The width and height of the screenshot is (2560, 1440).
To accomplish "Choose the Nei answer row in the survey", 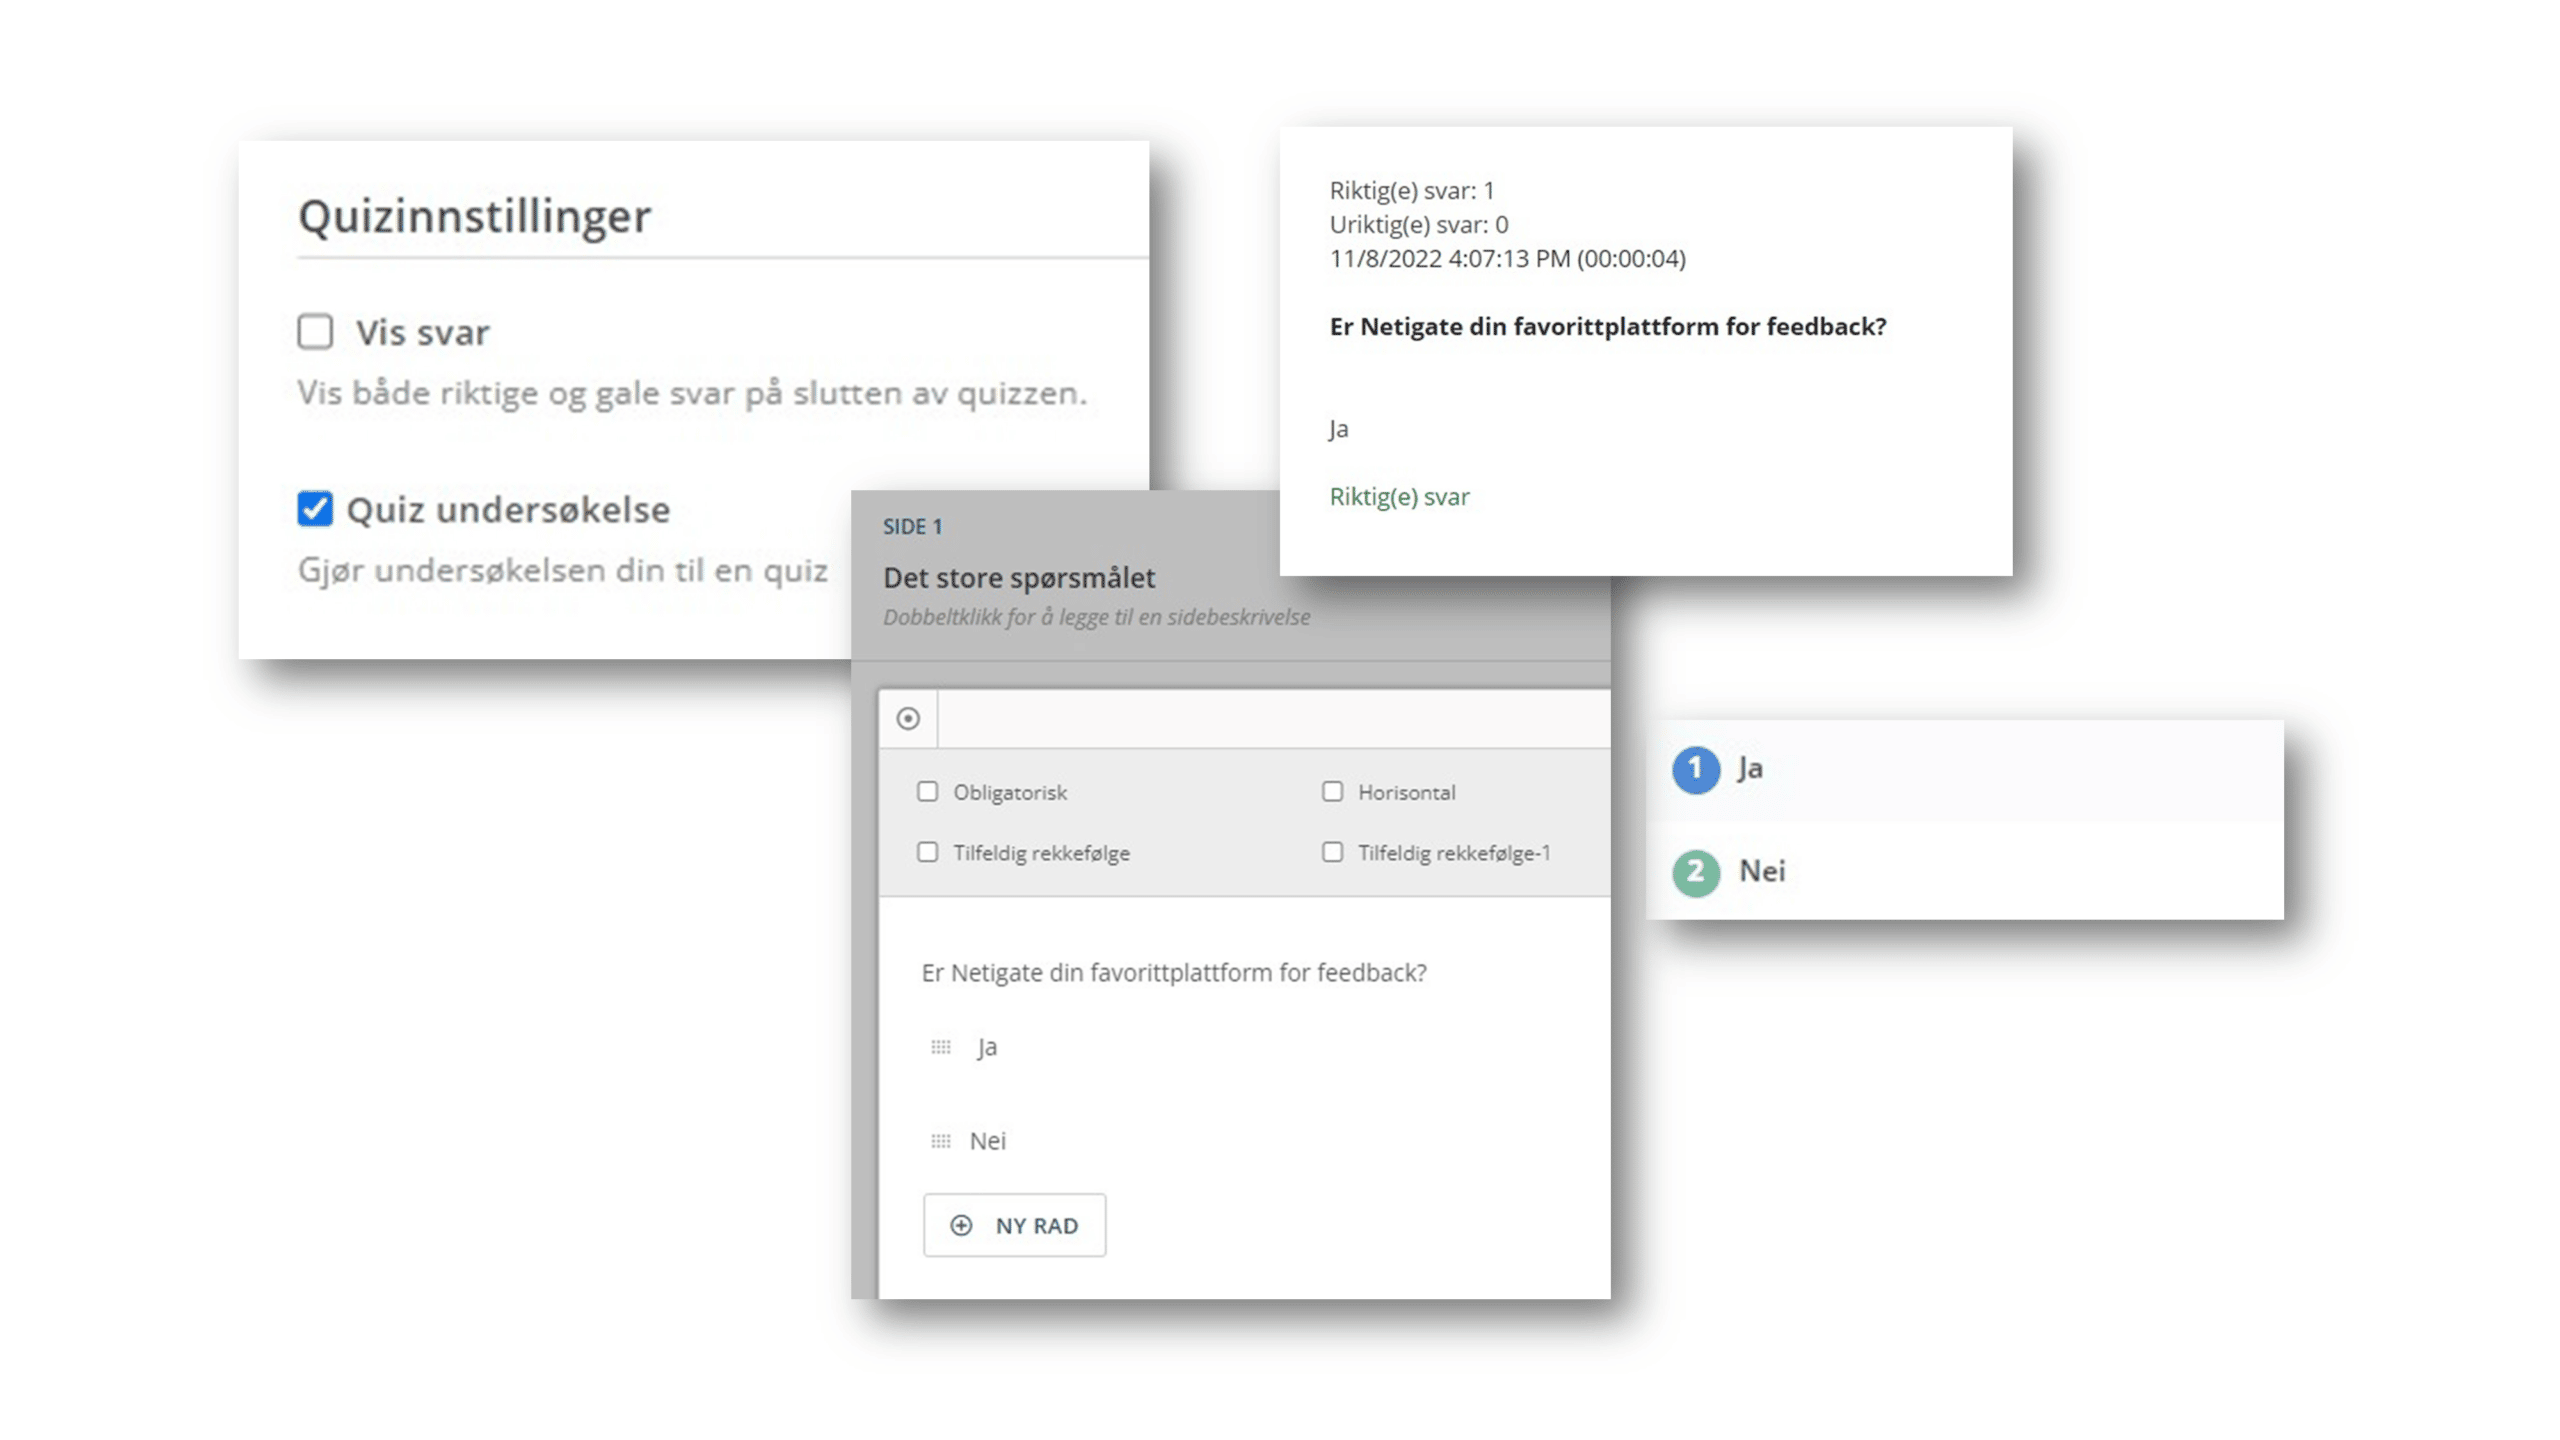I will point(1965,871).
